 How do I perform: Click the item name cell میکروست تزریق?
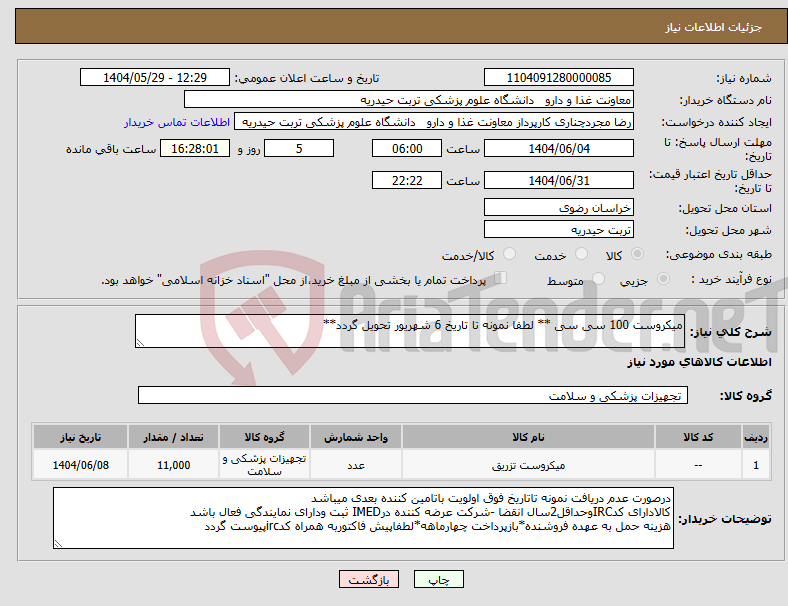coord(528,465)
